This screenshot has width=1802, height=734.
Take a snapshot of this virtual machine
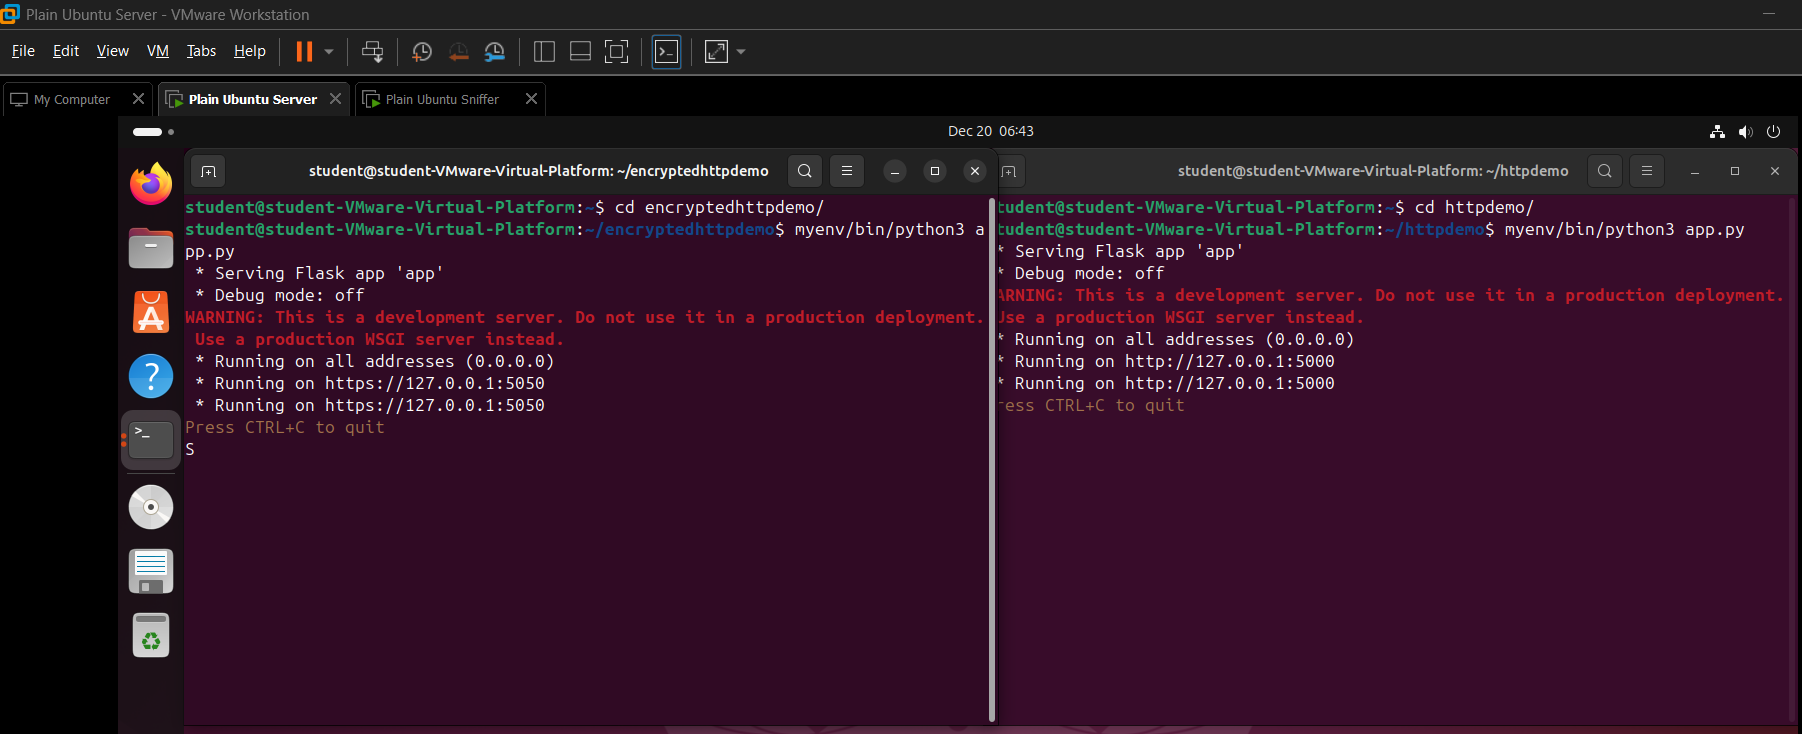[422, 52]
